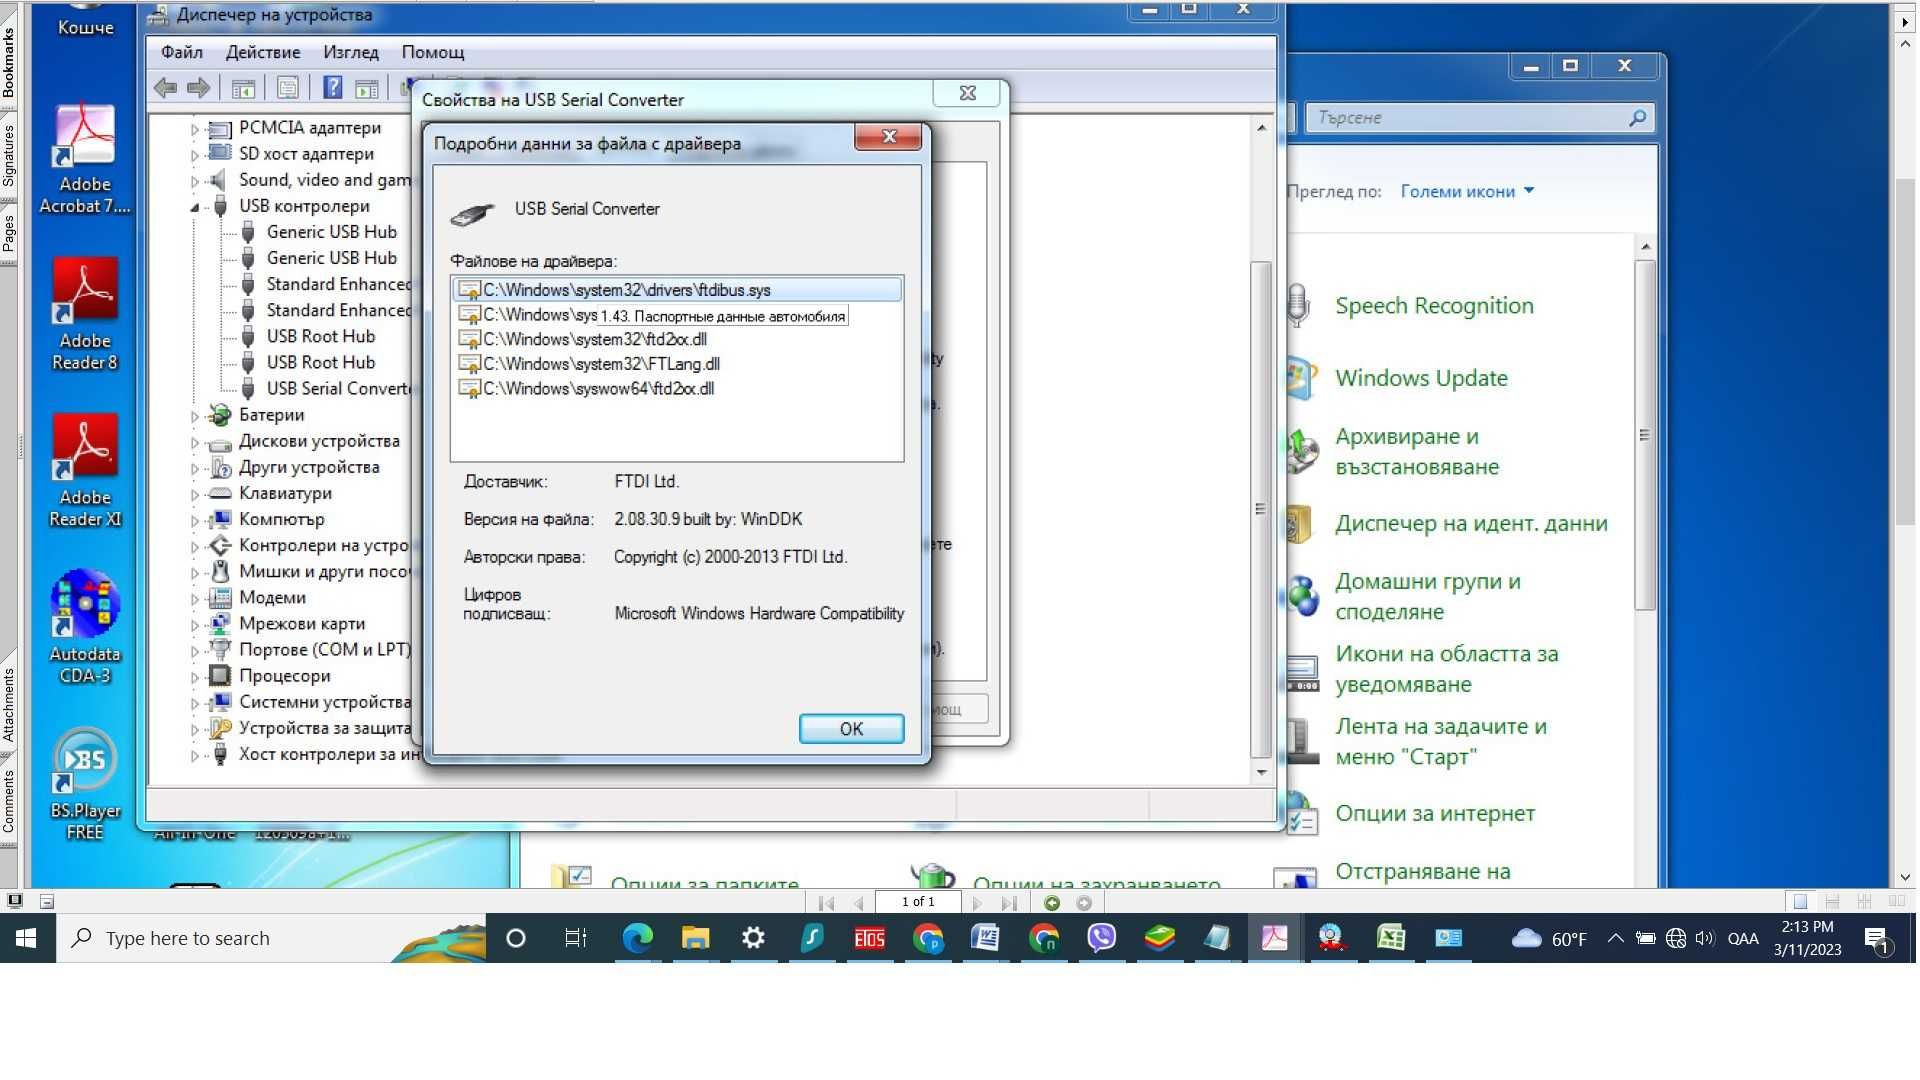1920x1080 pixels.
Task: Click the Device Manager forward arrow icon
Action: click(x=198, y=88)
